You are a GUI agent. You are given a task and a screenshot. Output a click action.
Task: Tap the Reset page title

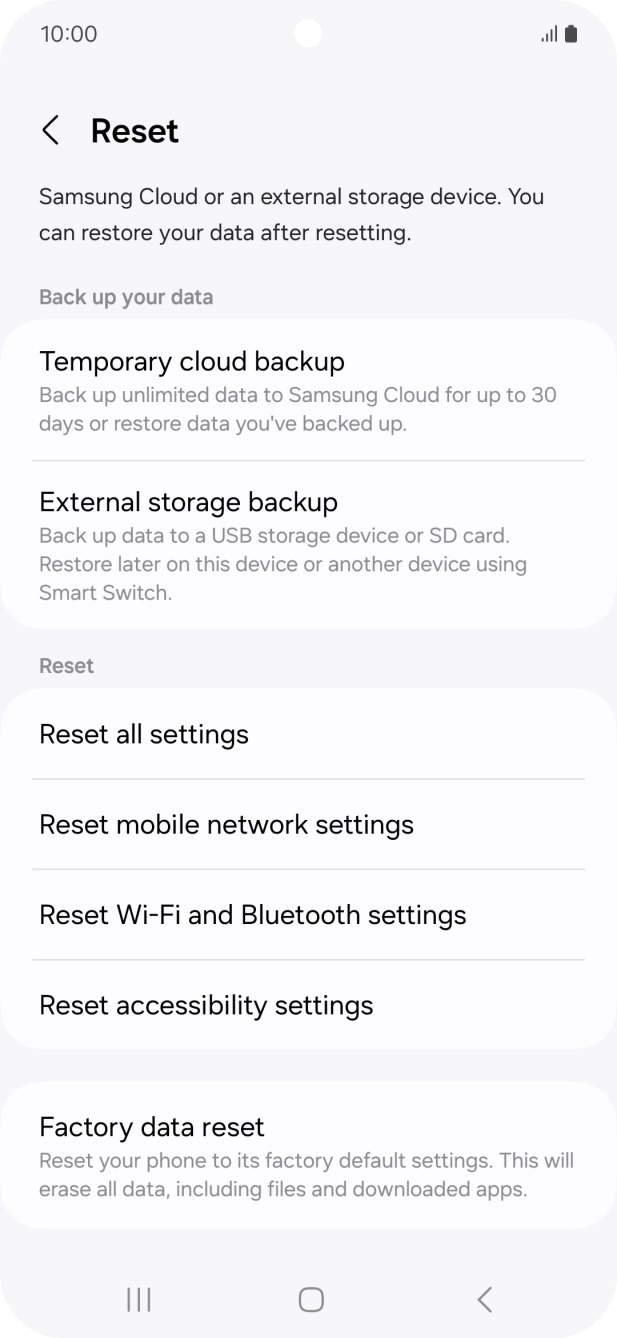[x=134, y=130]
